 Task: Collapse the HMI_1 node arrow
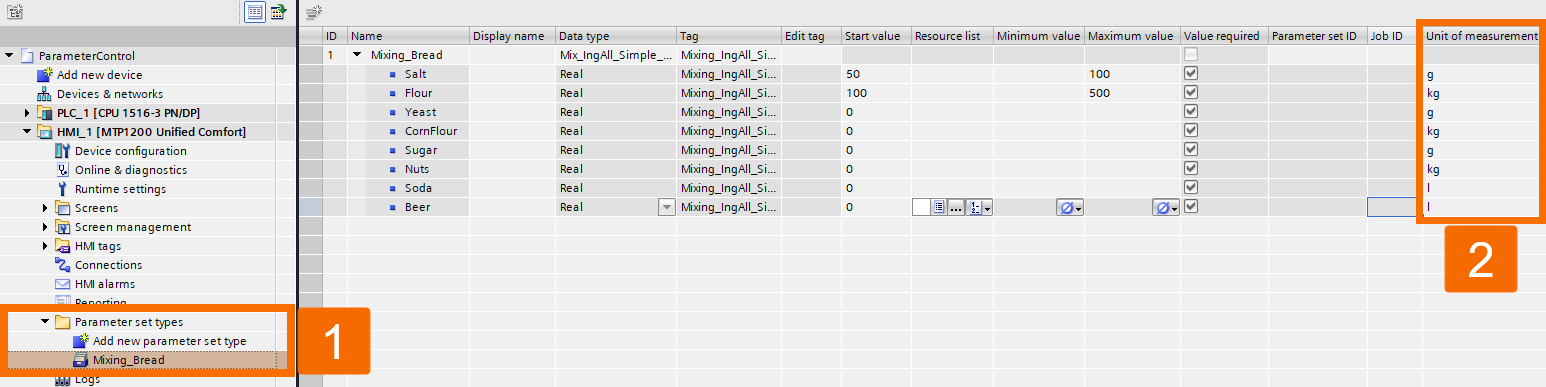(x=28, y=132)
